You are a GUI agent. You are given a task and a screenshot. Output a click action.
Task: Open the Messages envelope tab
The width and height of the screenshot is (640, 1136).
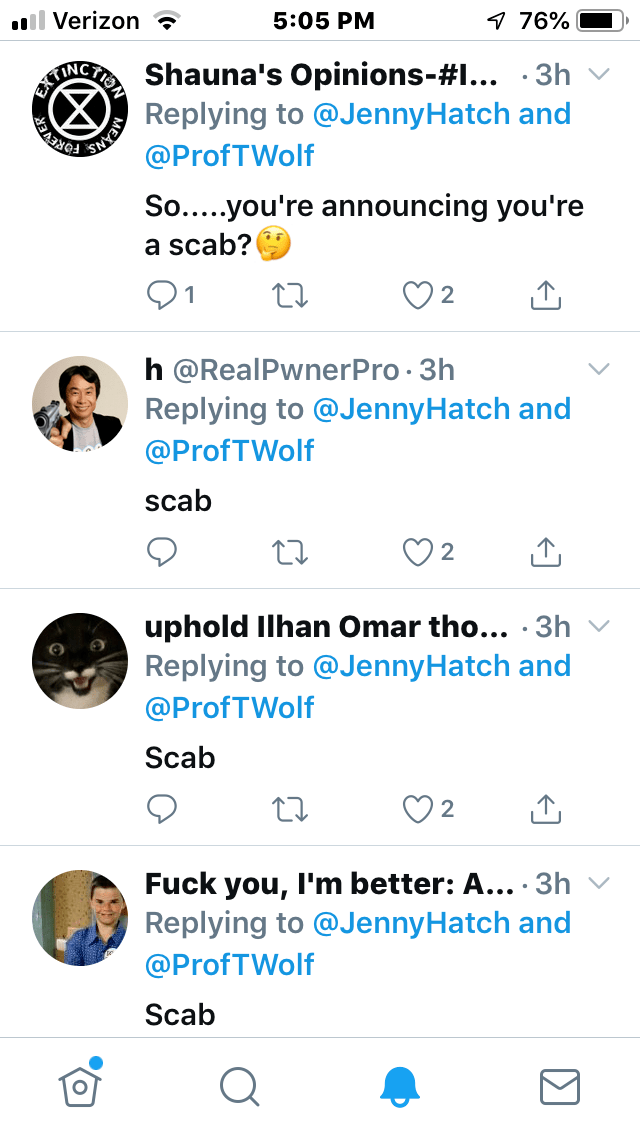pos(560,1085)
